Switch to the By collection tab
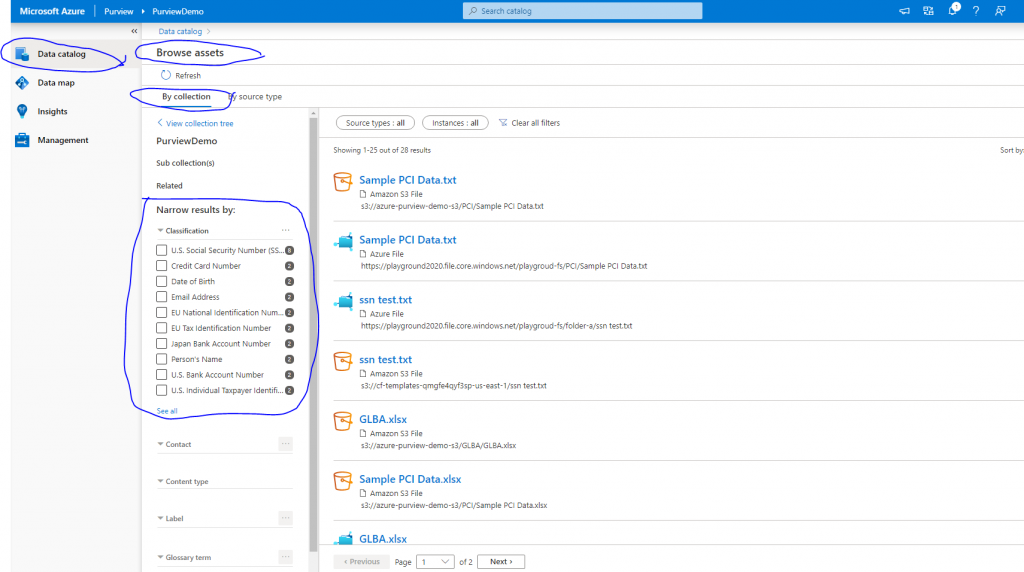 point(186,97)
